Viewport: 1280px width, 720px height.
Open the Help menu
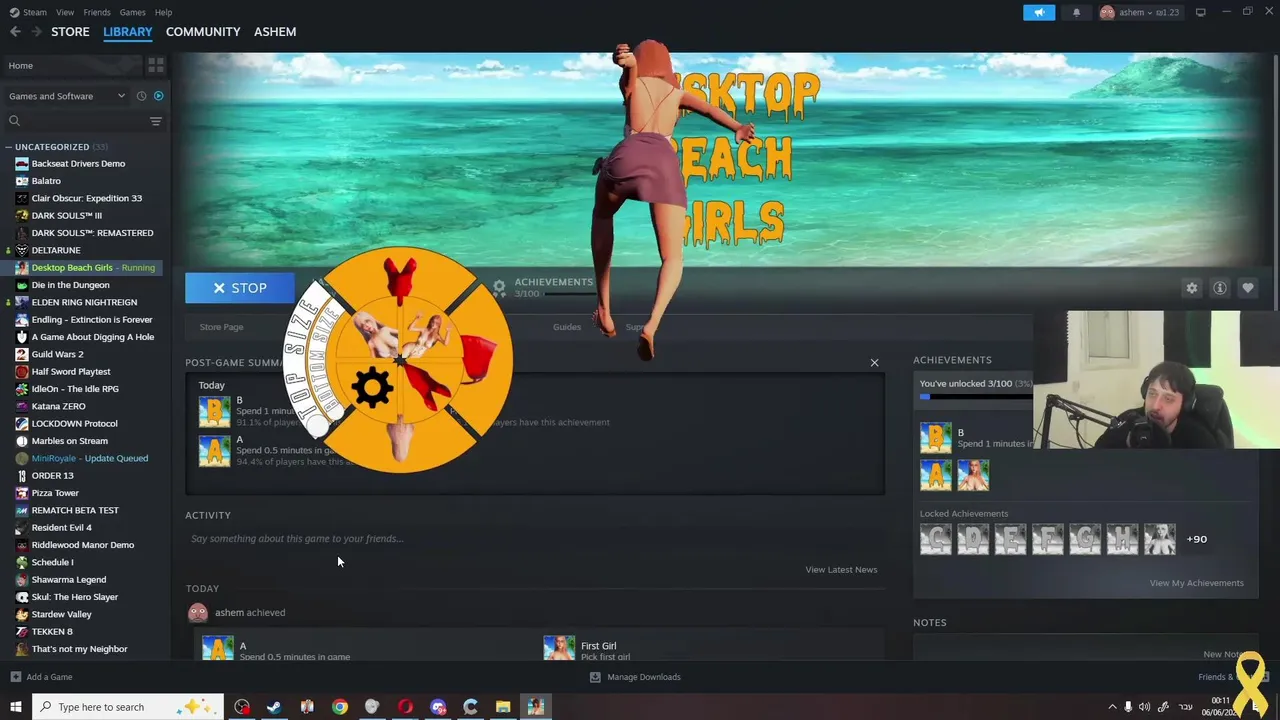click(x=163, y=12)
